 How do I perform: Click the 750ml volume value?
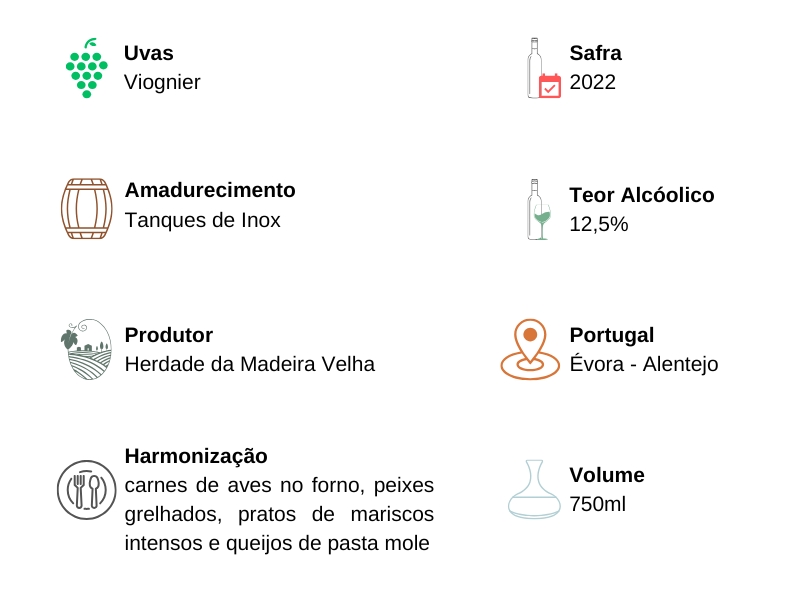click(597, 504)
